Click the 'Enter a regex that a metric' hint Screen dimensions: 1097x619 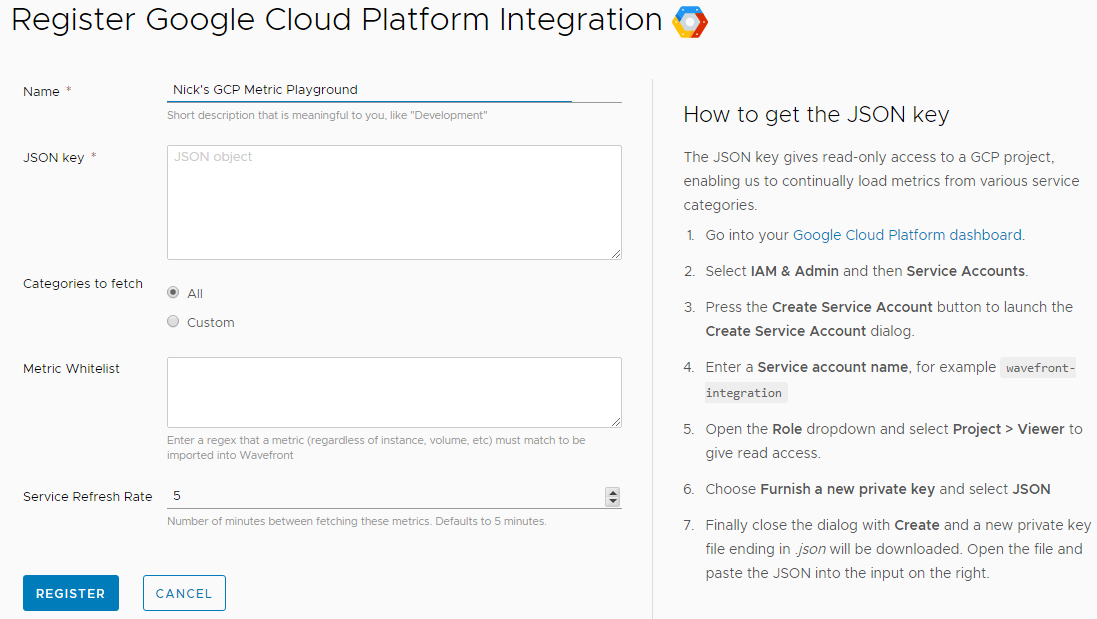(x=376, y=448)
